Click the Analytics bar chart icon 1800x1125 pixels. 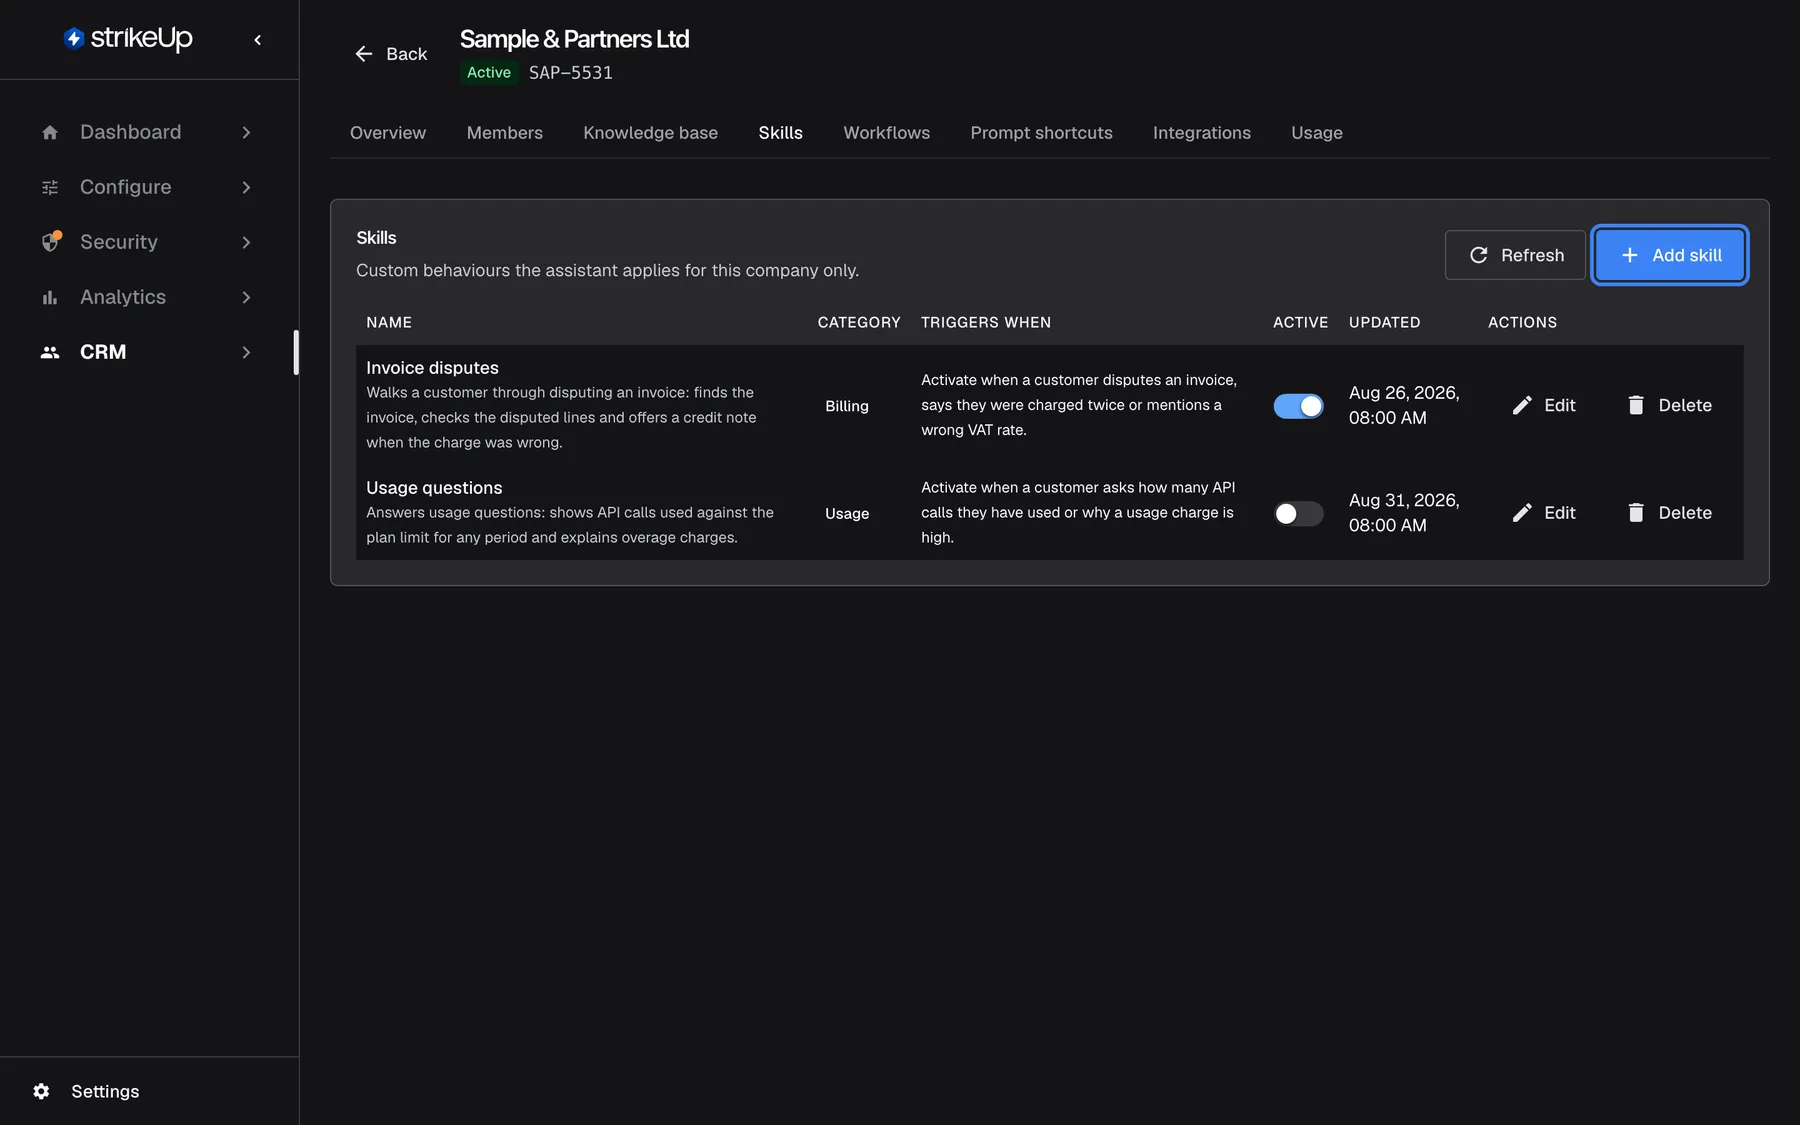tap(50, 297)
